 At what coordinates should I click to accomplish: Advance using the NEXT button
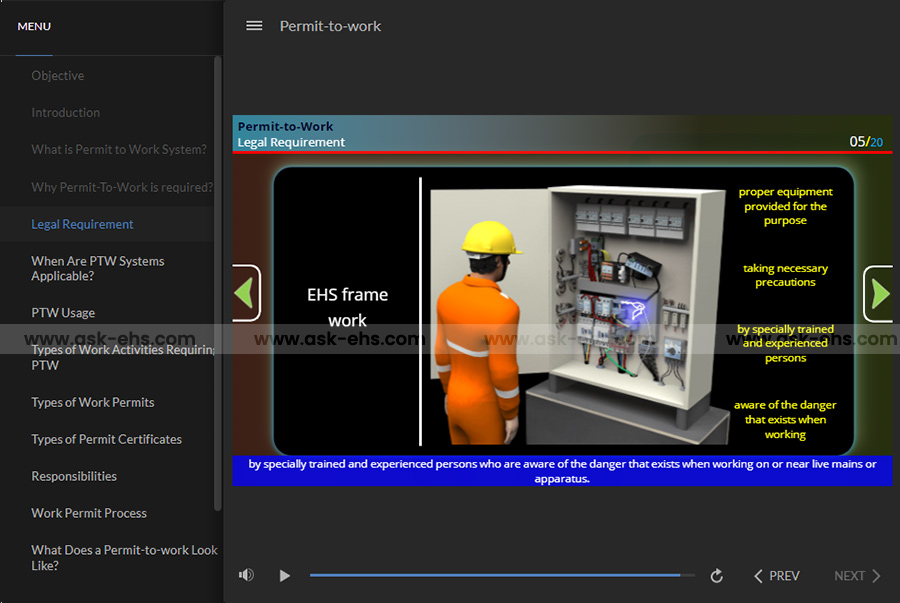857,576
